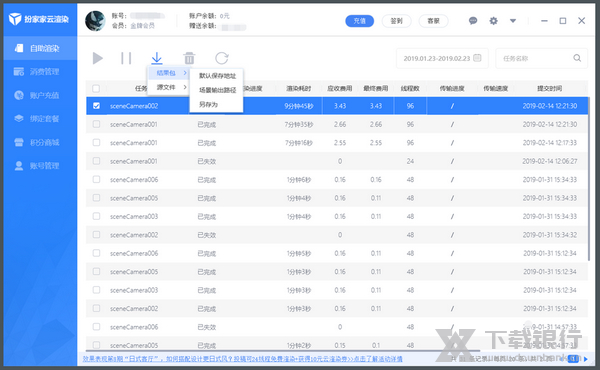
Task: Open 账号管理 in the sidebar
Action: click(40, 166)
